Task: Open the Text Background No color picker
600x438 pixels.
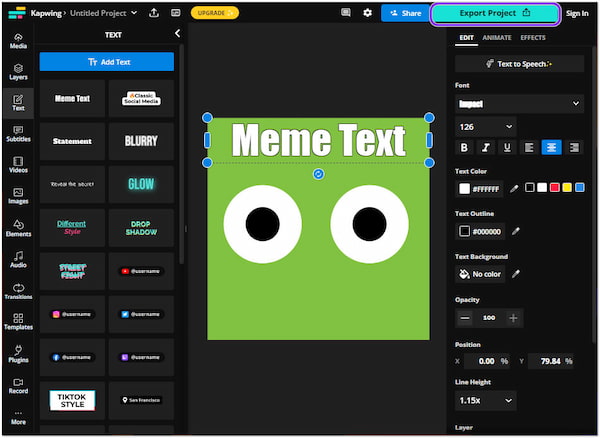Action: click(480, 274)
